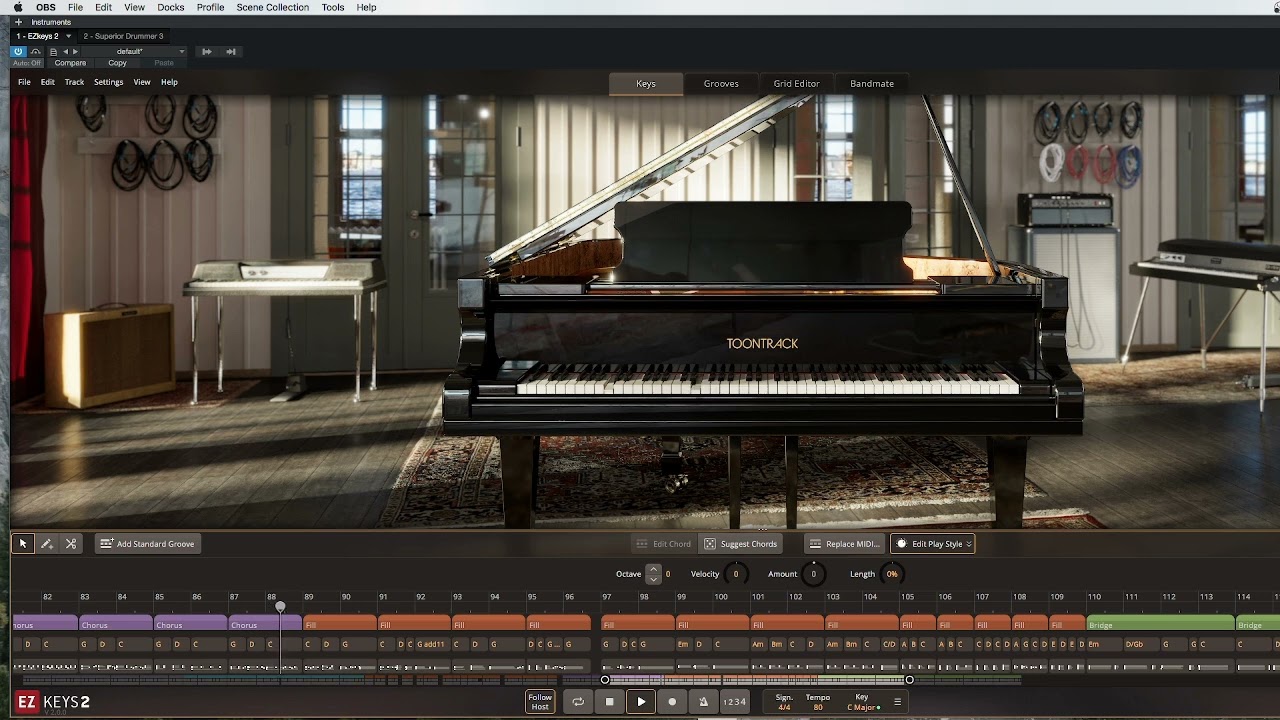The image size is (1280, 720).
Task: Select the pencil draw tool
Action: [x=46, y=544]
